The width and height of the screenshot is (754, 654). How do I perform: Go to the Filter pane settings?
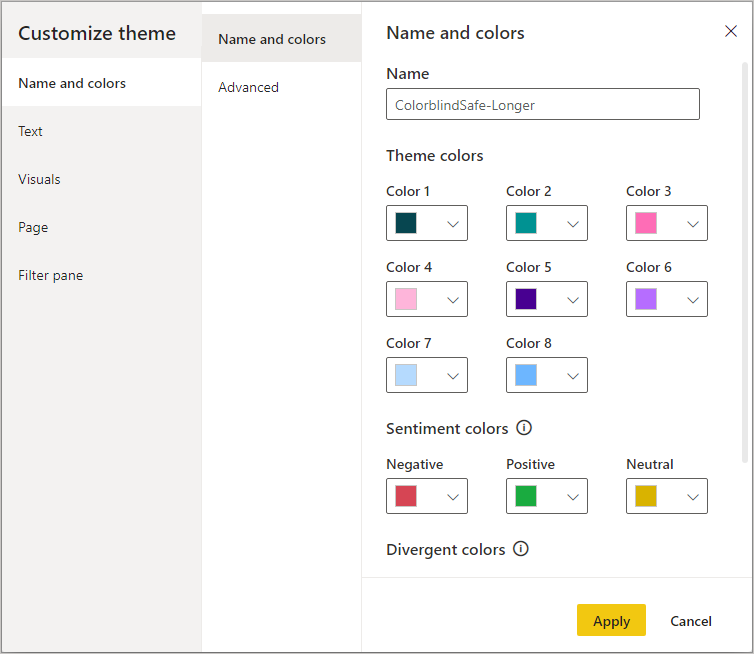[51, 275]
